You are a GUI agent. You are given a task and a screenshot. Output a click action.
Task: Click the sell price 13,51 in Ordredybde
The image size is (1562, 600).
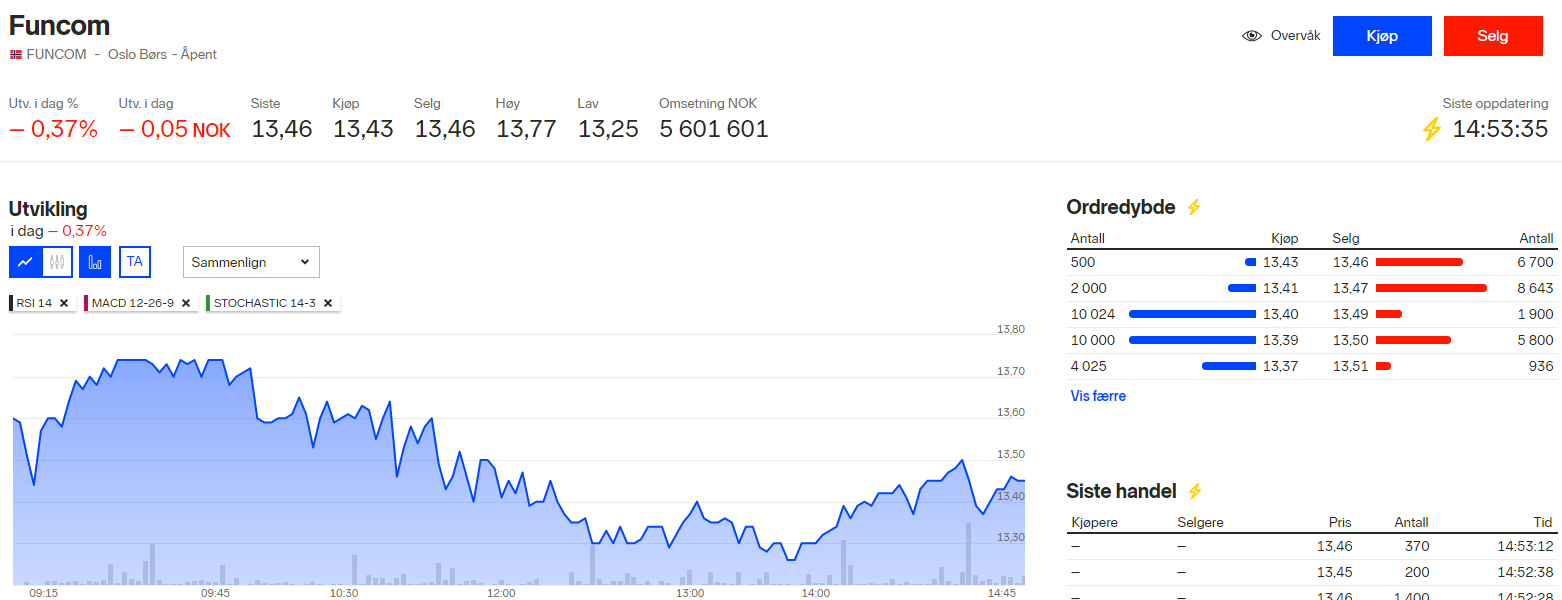coord(1351,366)
